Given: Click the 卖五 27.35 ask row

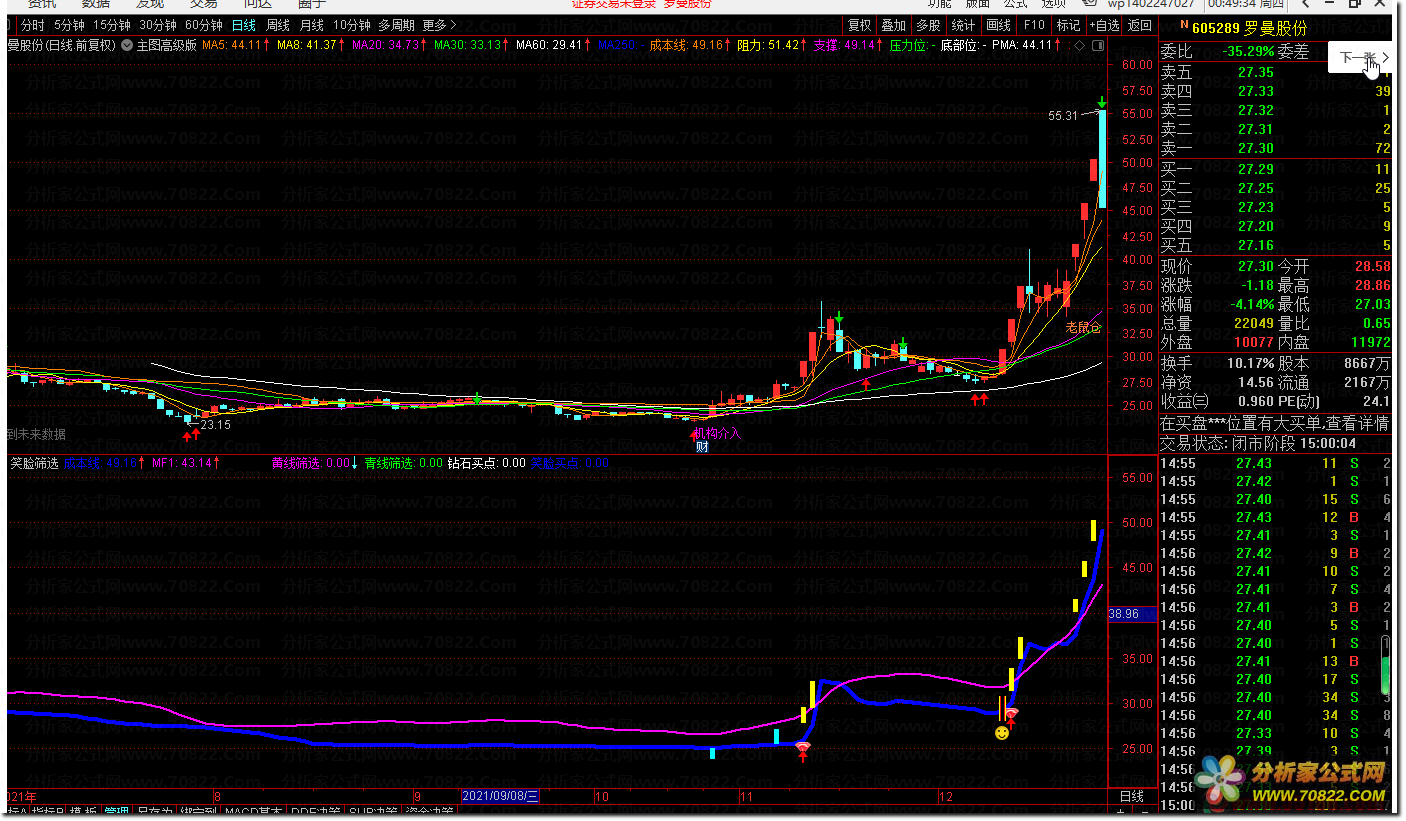Looking at the screenshot, I should (x=1276, y=72).
